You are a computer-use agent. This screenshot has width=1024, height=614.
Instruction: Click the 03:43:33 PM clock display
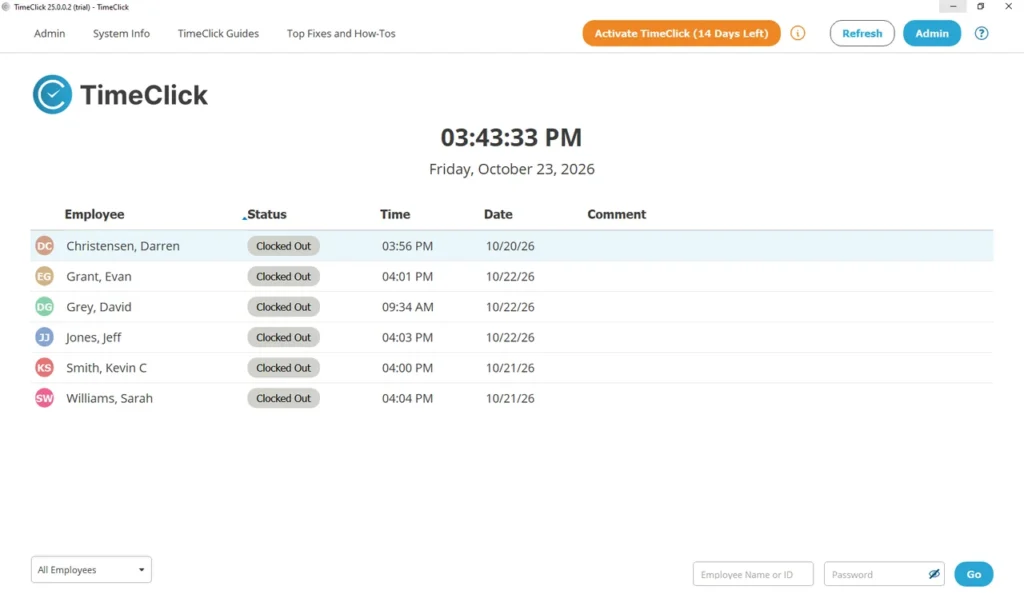coord(511,137)
